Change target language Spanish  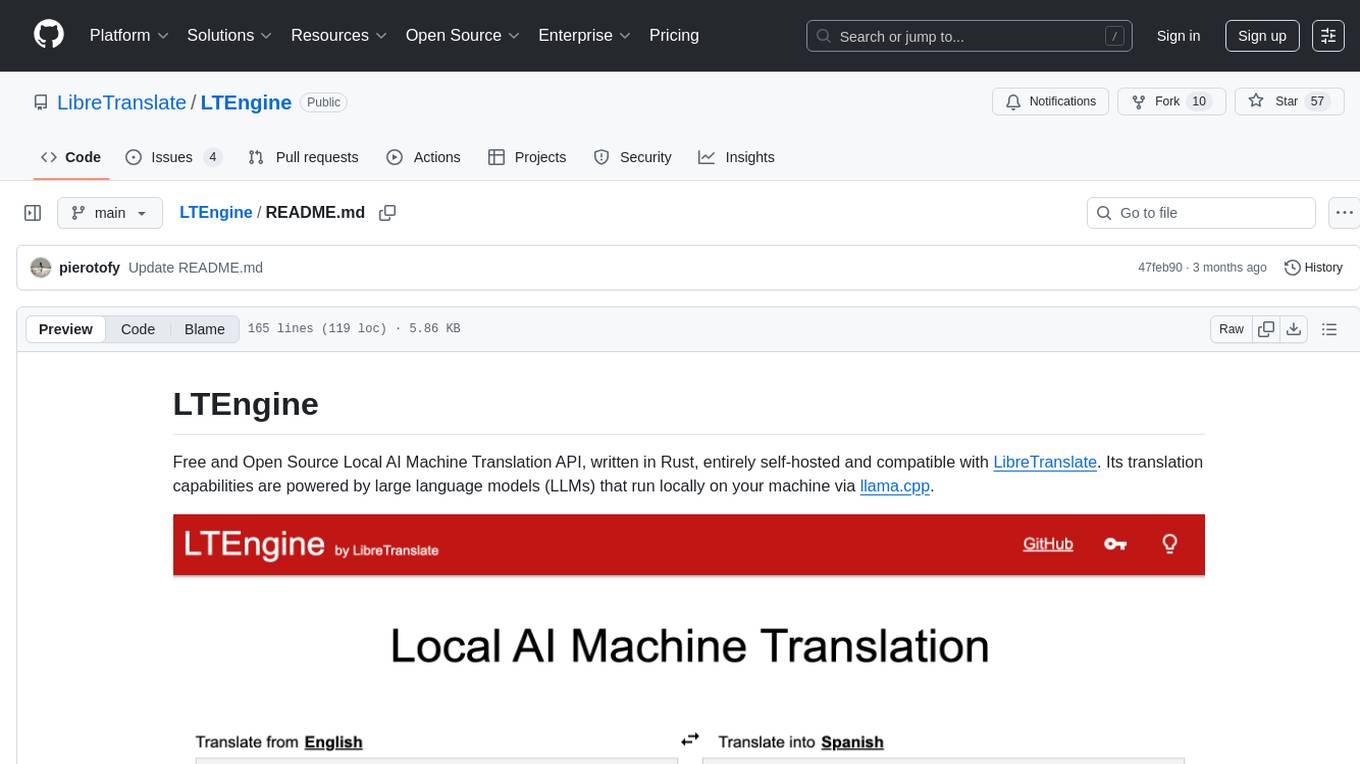852,742
